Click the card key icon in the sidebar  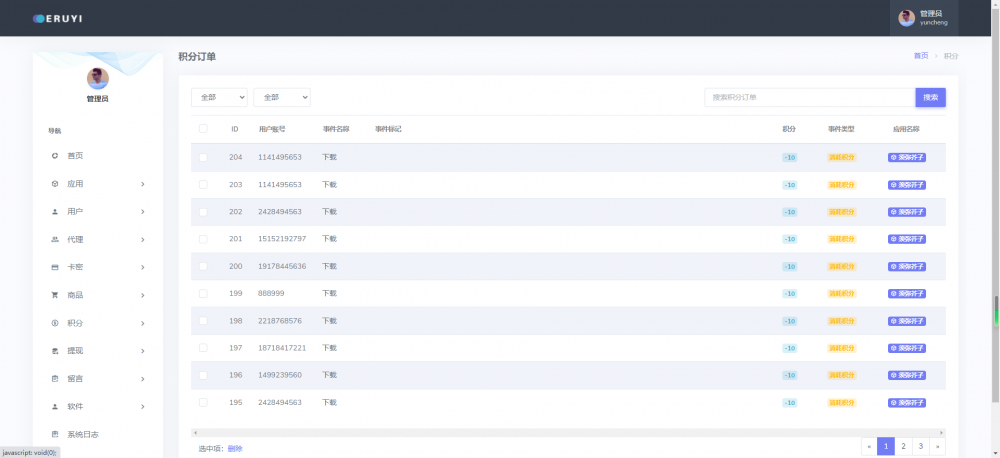click(x=55, y=268)
